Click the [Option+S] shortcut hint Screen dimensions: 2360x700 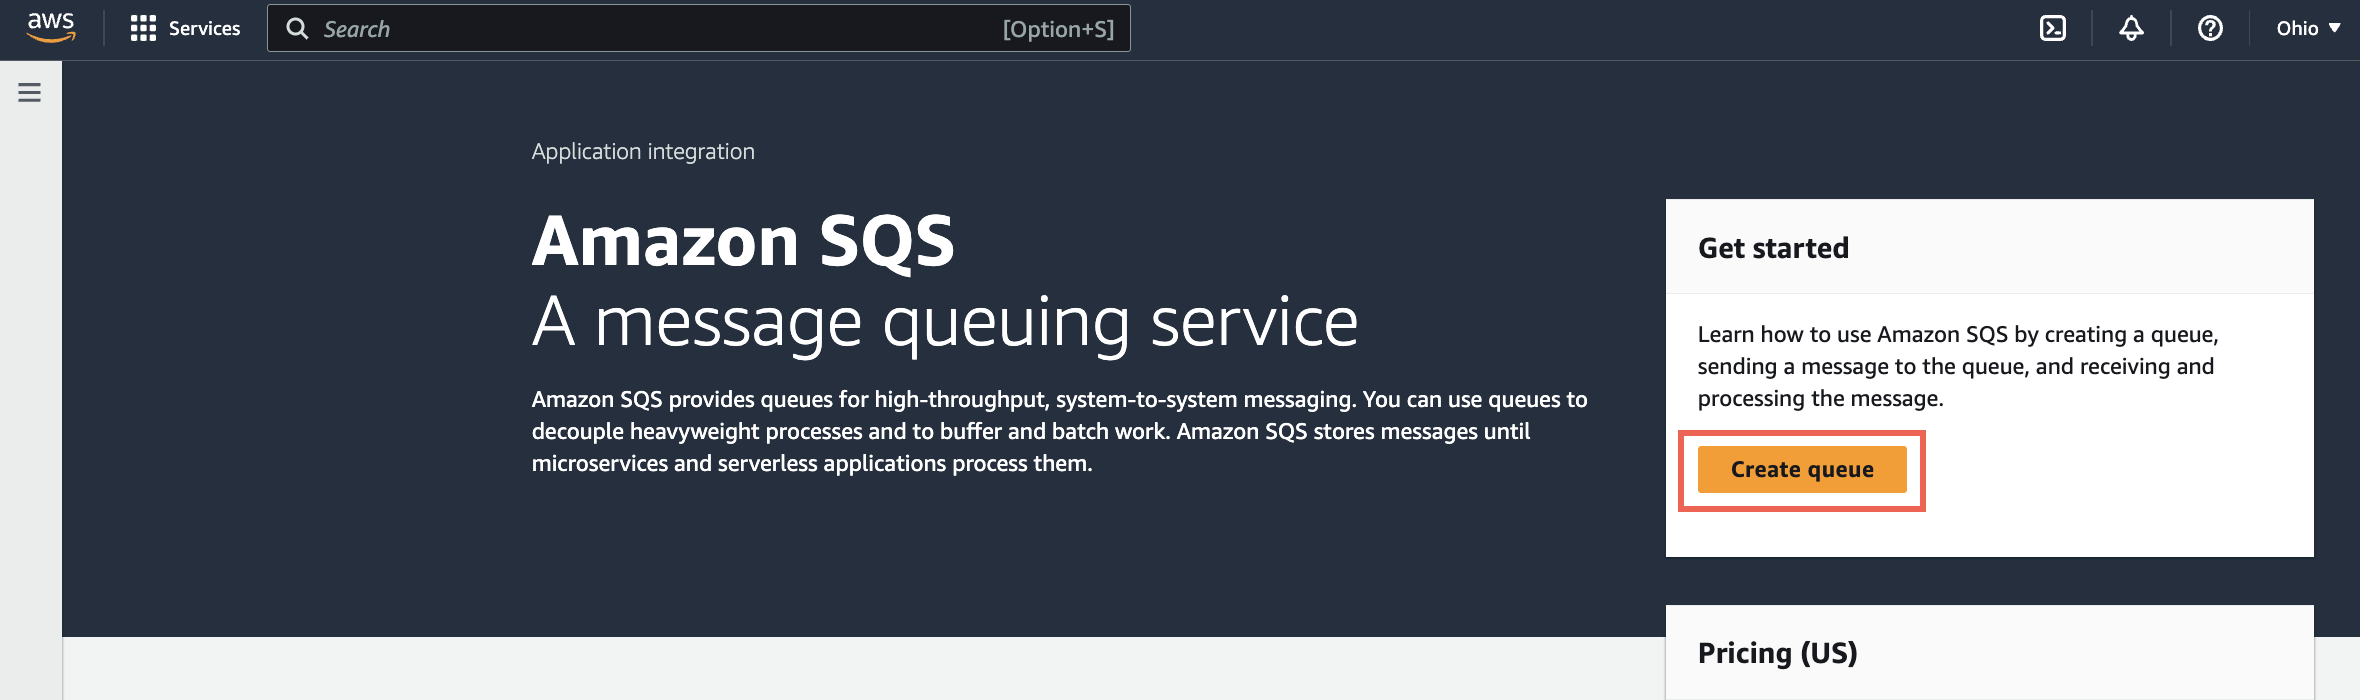[1058, 29]
